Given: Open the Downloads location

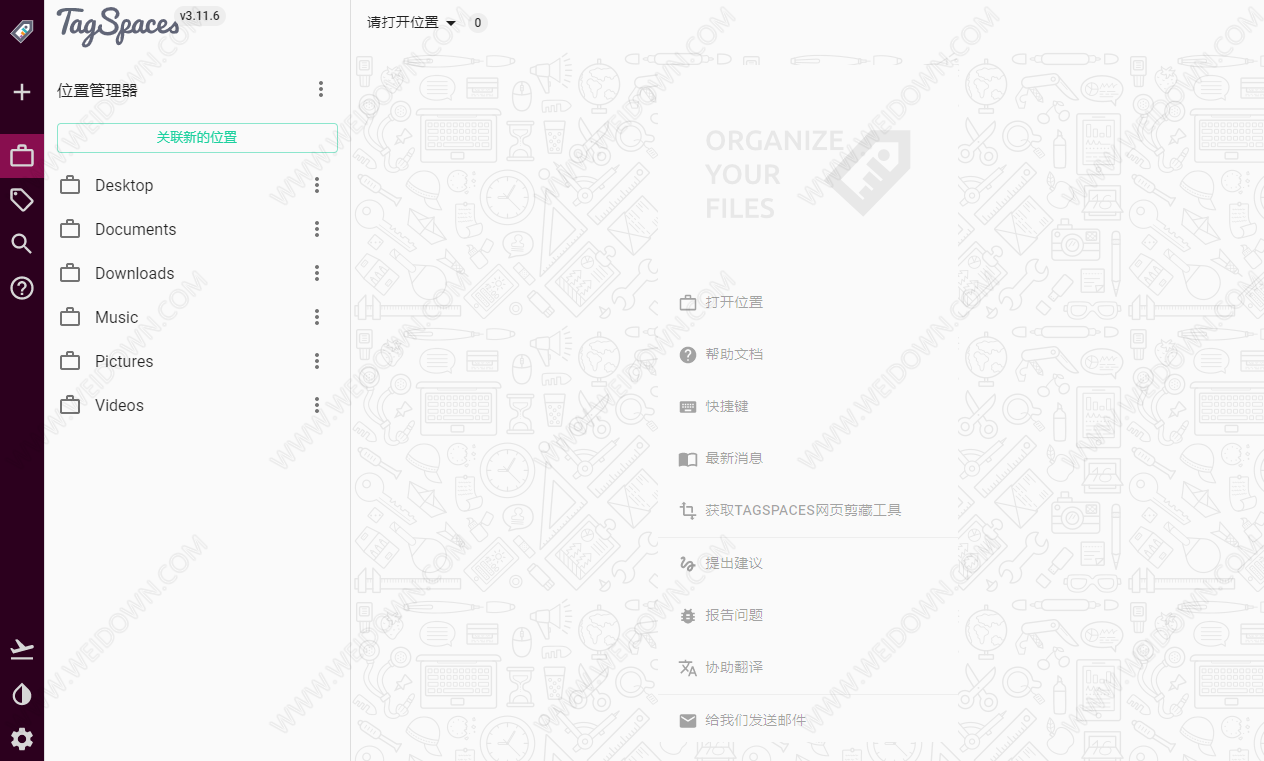Looking at the screenshot, I should point(134,273).
